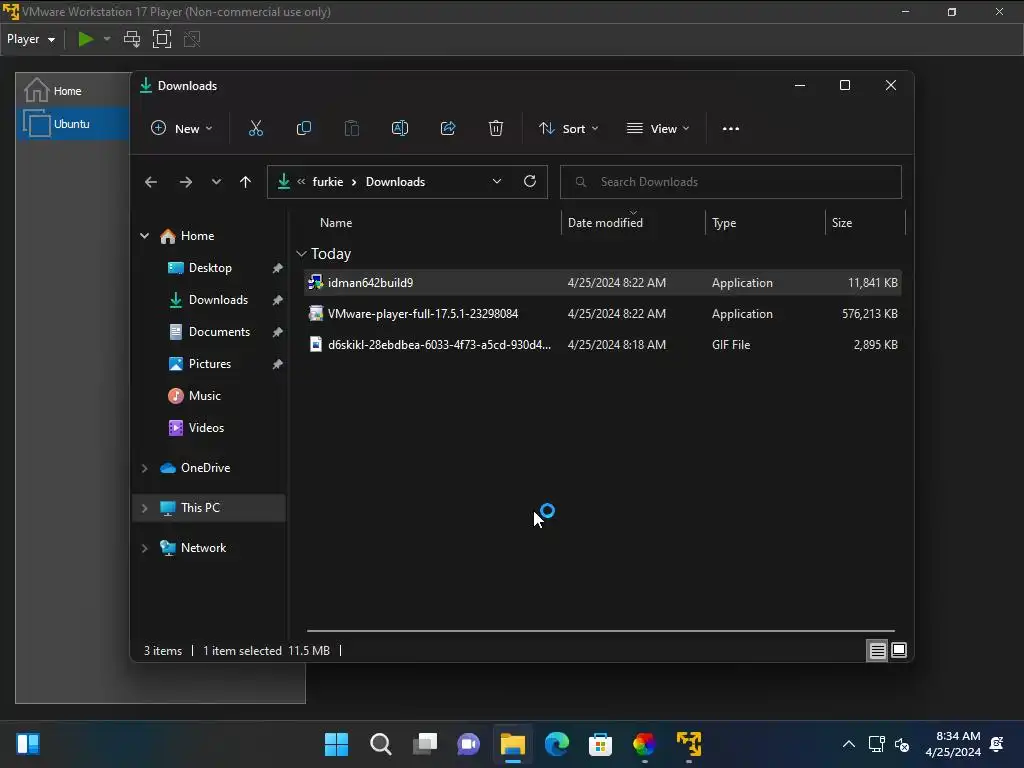1024x768 pixels.
Task: Select the d6skikl GIF file
Action: 602,345
